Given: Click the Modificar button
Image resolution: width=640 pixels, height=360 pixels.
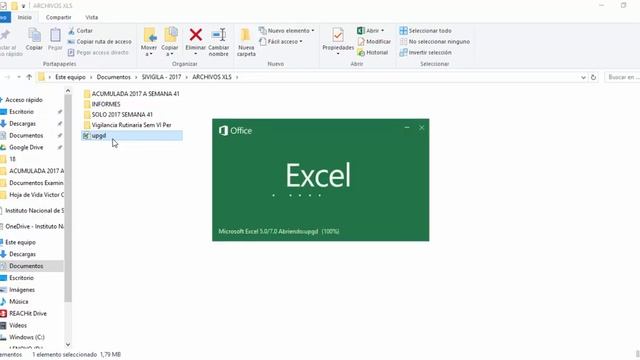Looking at the screenshot, I should [x=374, y=42].
